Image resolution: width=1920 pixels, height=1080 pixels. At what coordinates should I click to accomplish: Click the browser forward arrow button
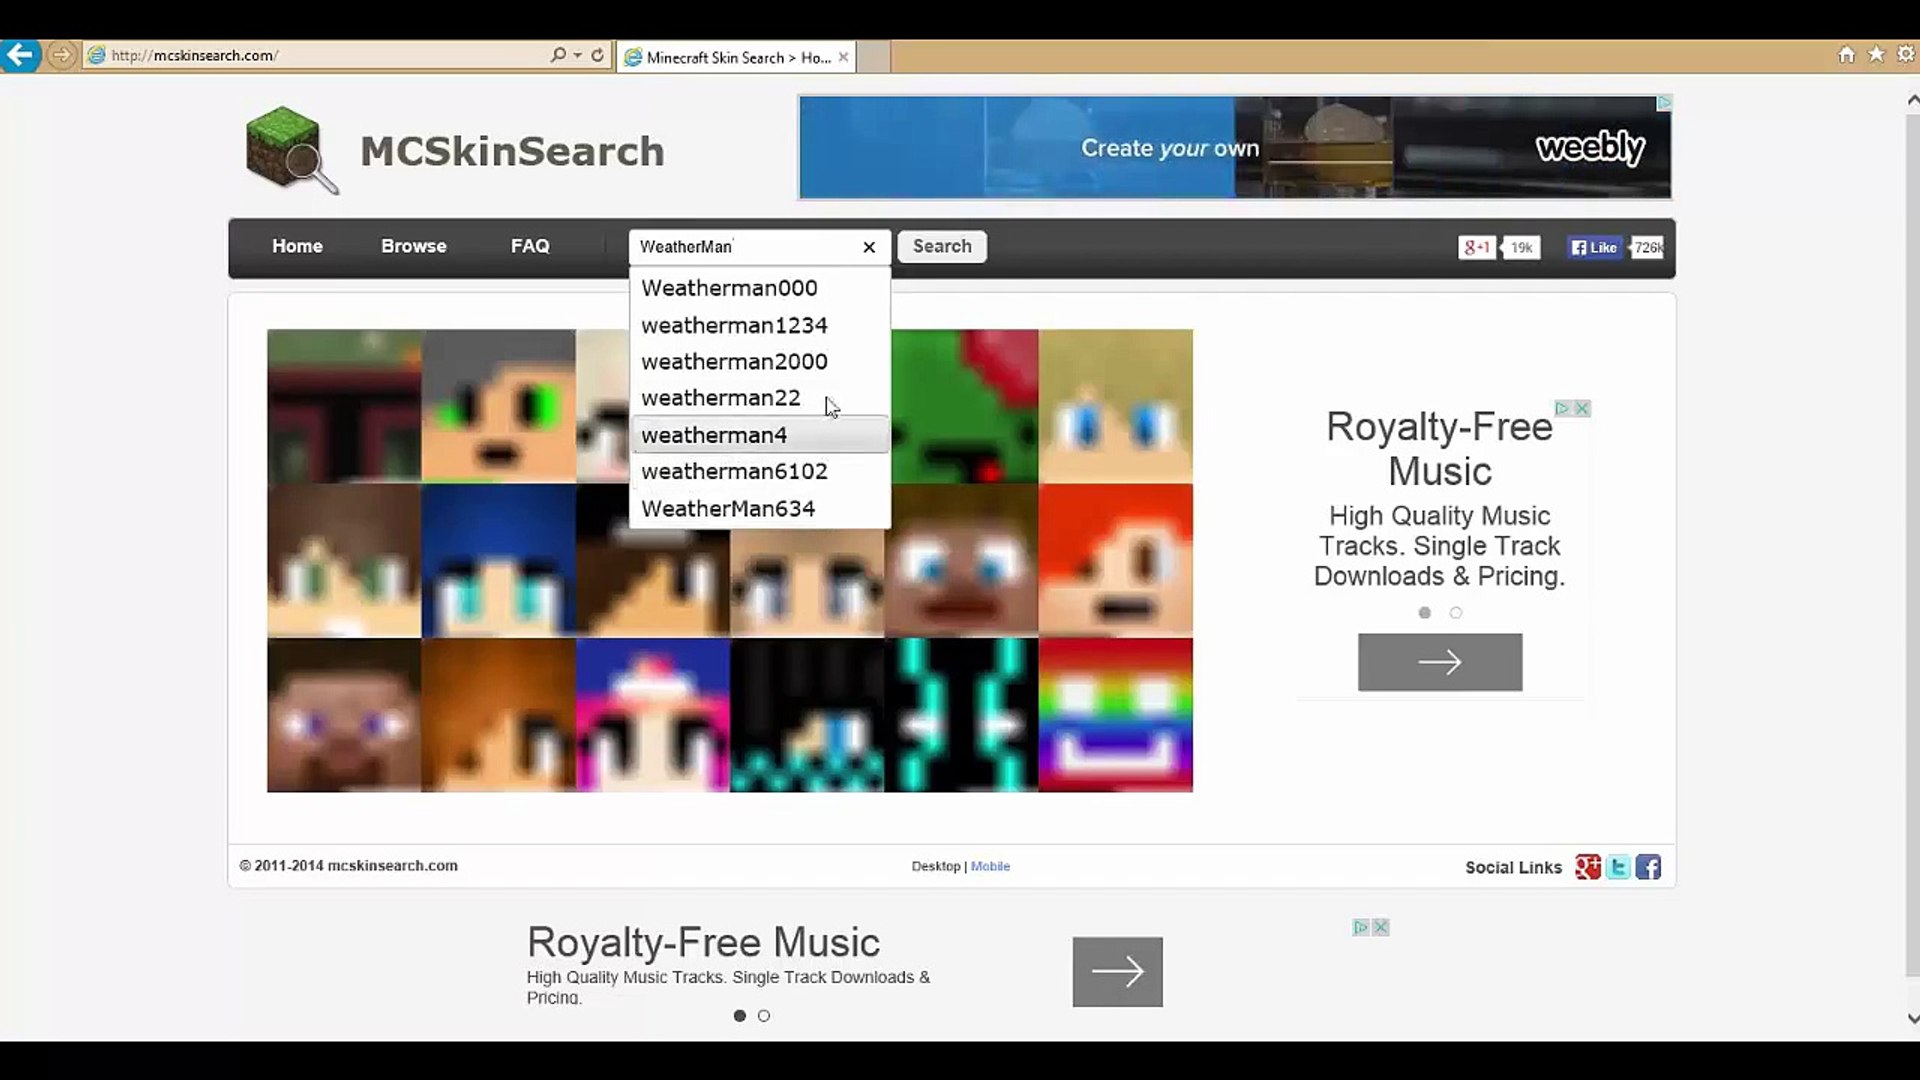[x=61, y=55]
